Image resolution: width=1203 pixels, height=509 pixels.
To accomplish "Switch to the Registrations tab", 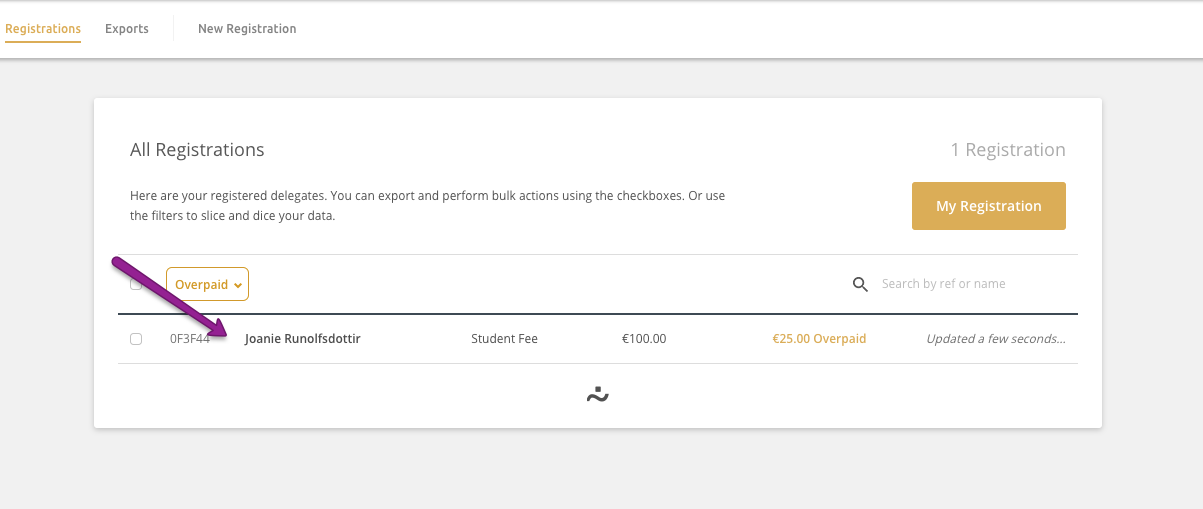I will [x=43, y=29].
